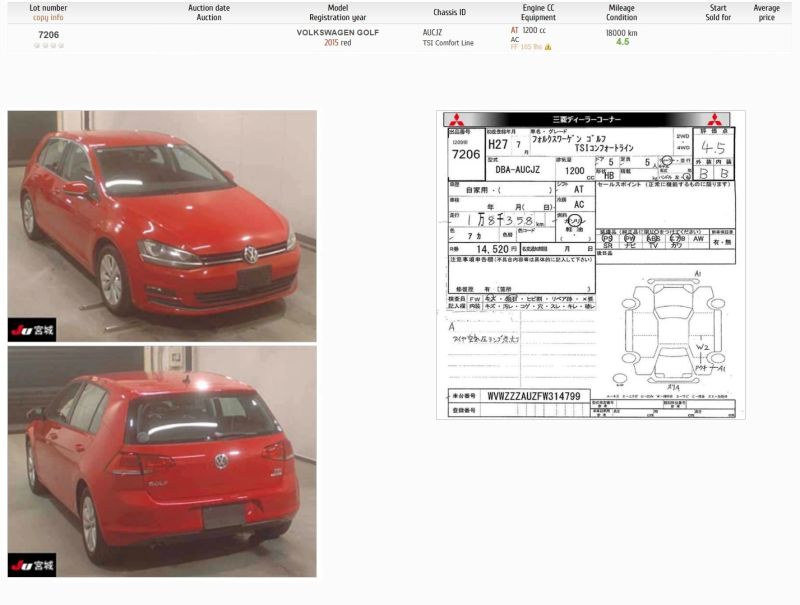
Task: Click the 'Engine CC Equipment' column header
Action: coord(538,13)
